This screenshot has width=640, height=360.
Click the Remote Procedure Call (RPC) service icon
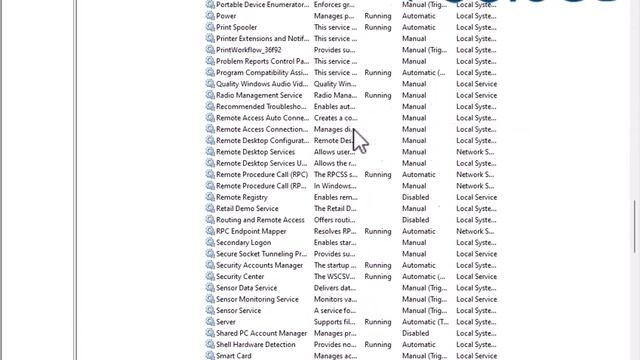[x=210, y=175]
